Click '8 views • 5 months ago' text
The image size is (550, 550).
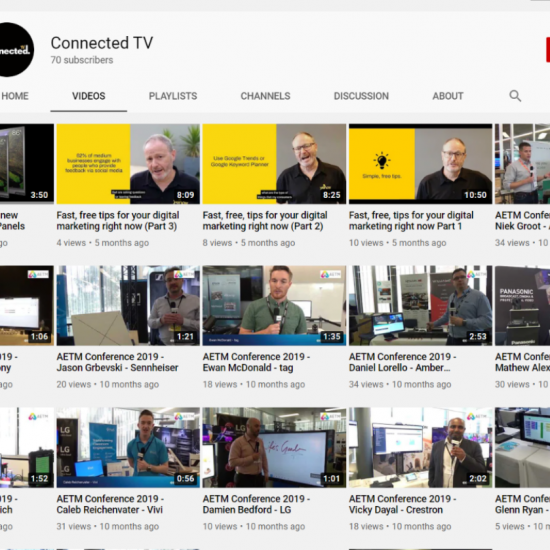pyautogui.click(x=249, y=243)
